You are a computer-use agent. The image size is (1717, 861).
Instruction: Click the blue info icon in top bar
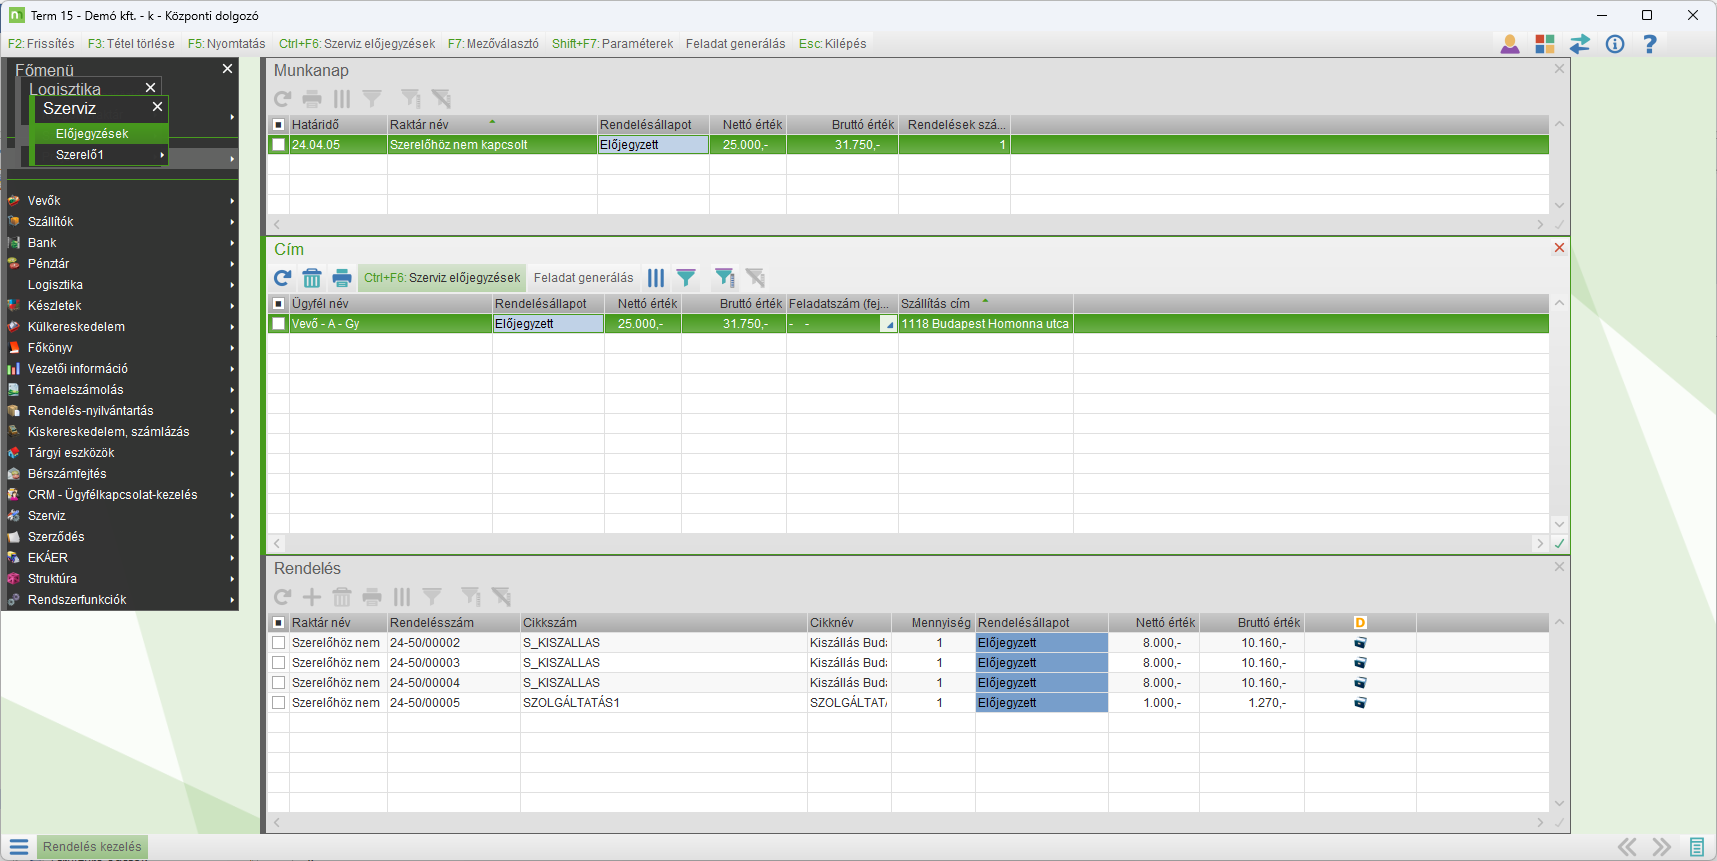coord(1615,44)
